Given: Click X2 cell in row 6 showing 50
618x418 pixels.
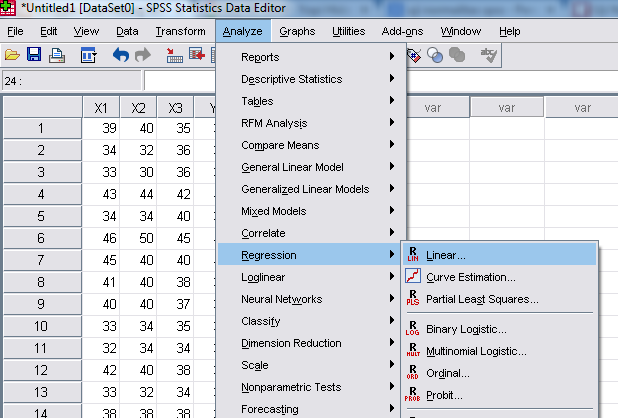Looking at the screenshot, I should tap(138, 238).
